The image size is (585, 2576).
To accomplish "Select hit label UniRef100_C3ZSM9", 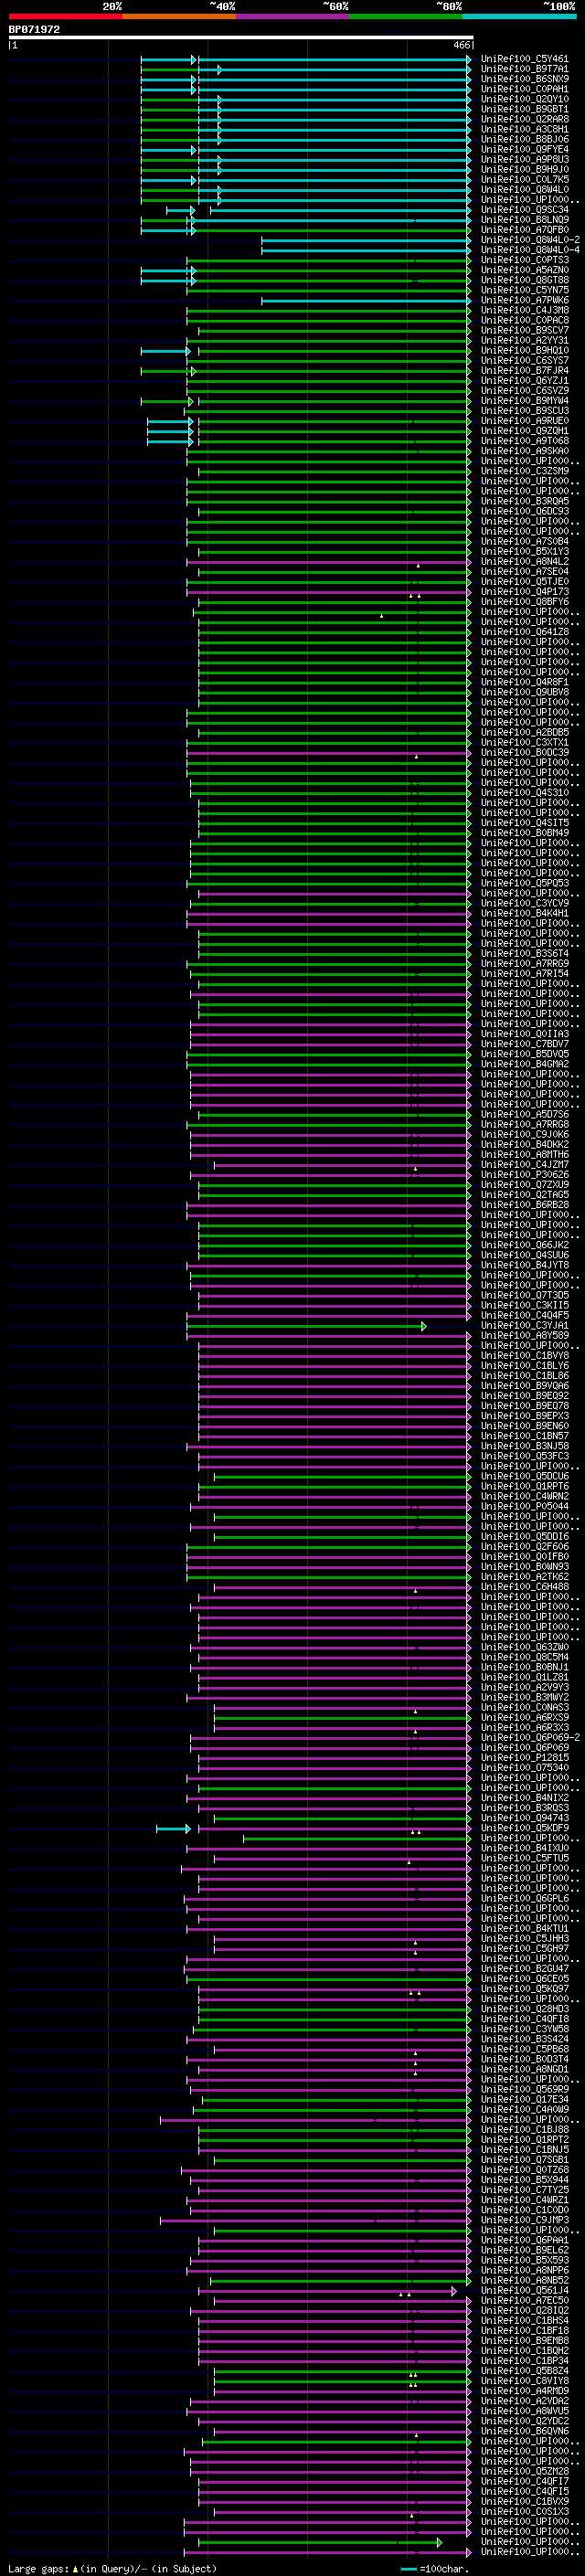I will tap(525, 471).
